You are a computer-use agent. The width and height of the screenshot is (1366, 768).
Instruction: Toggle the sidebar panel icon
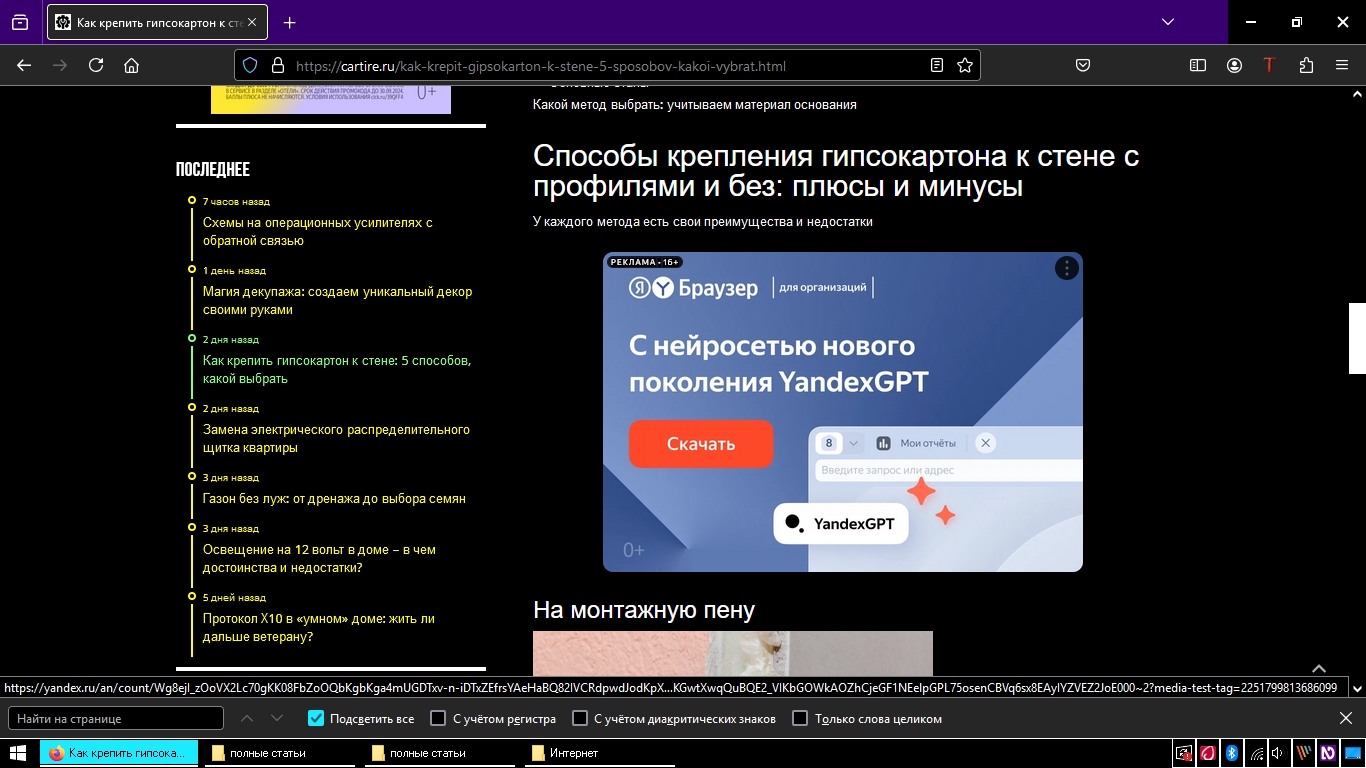(x=1198, y=65)
